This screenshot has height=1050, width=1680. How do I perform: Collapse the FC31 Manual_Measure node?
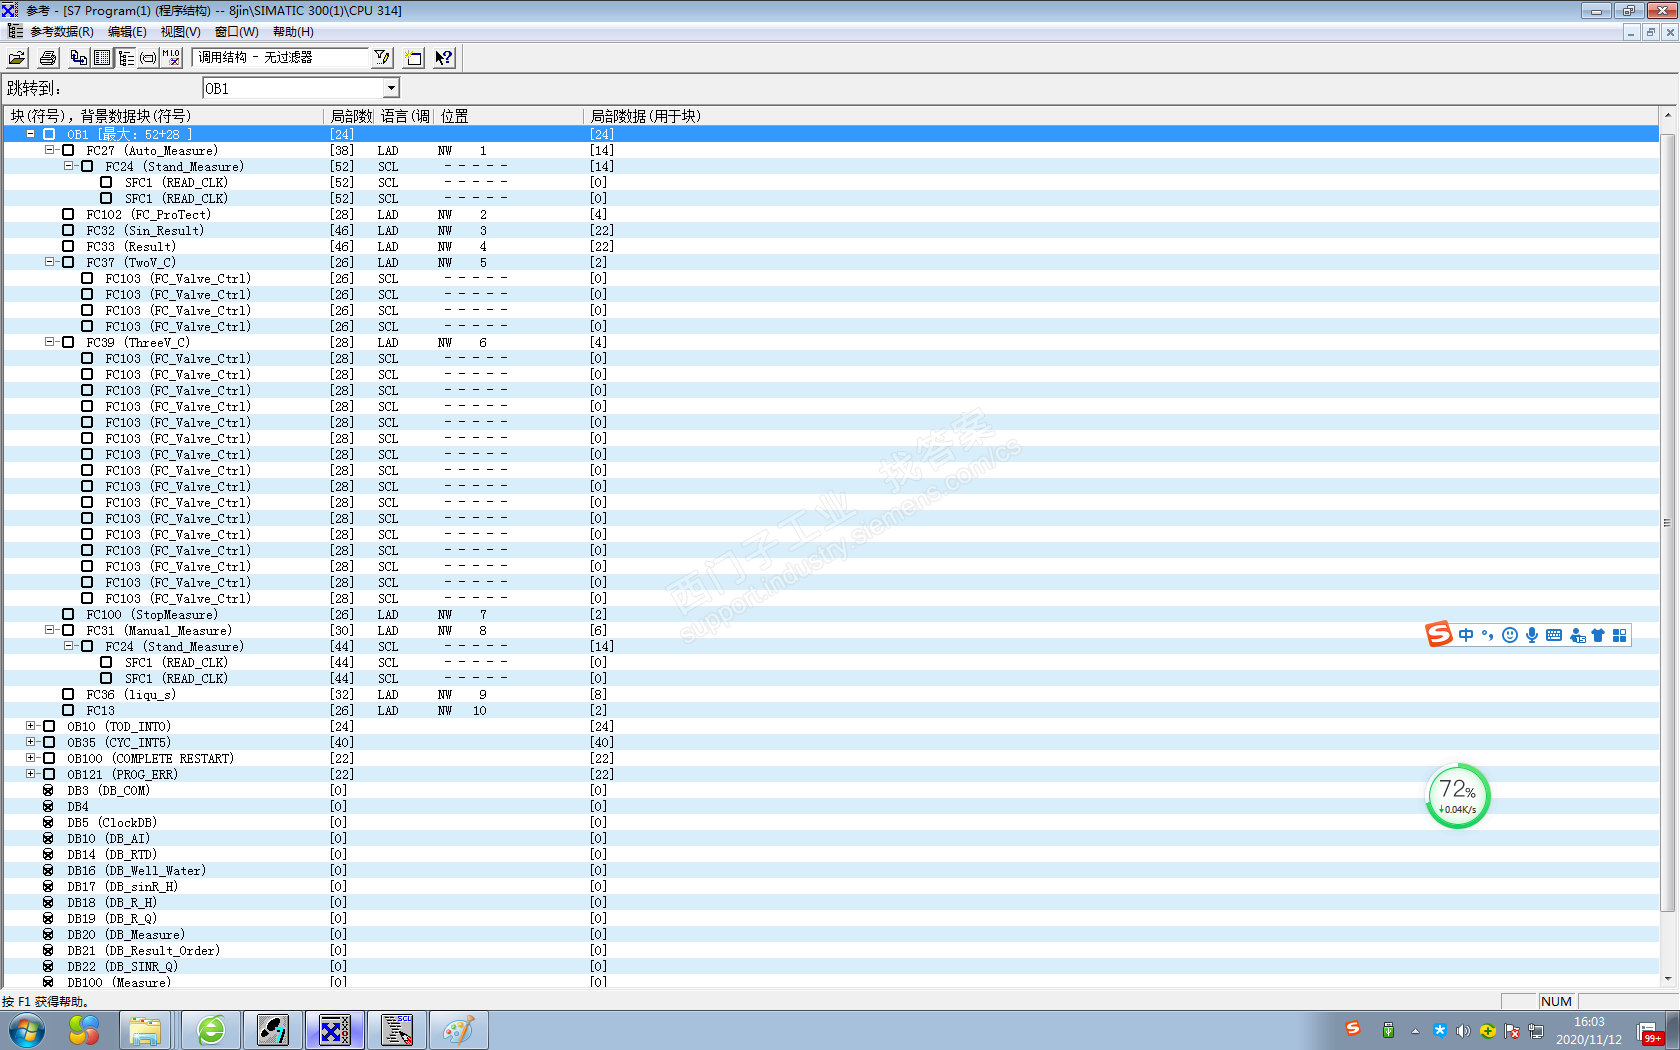pyautogui.click(x=49, y=630)
